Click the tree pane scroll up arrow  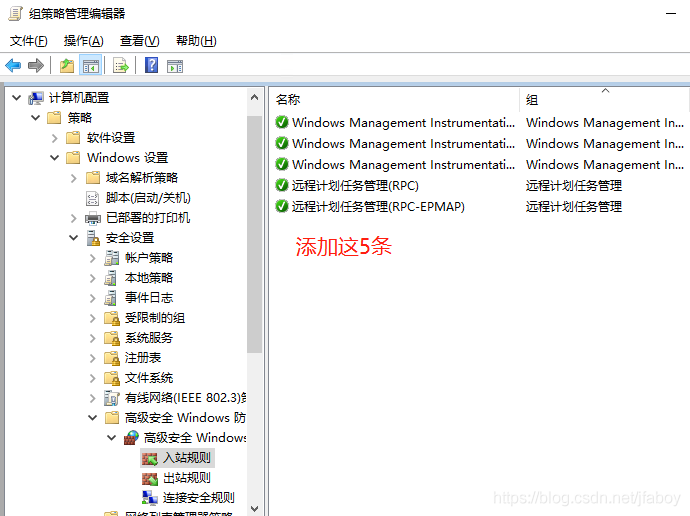point(254,97)
